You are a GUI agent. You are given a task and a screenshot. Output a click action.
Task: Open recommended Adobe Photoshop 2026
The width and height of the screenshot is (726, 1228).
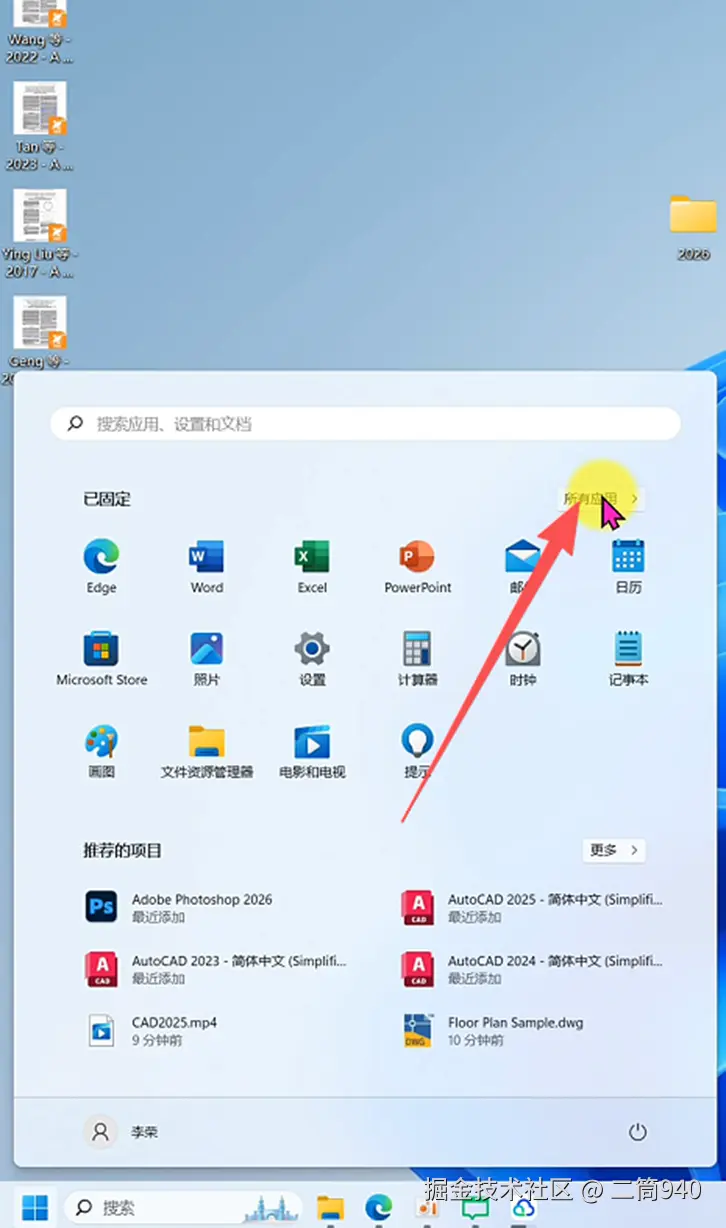[215, 907]
